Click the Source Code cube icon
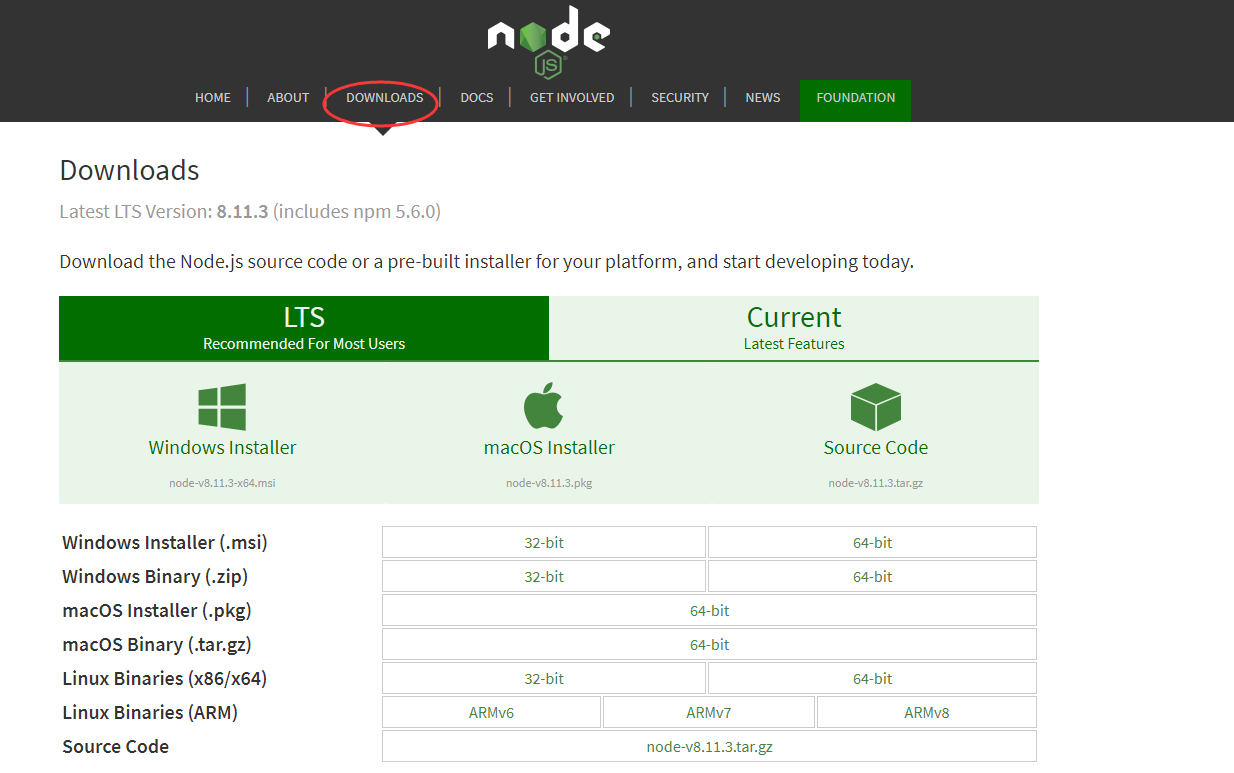The width and height of the screenshot is (1234, 773). 876,407
